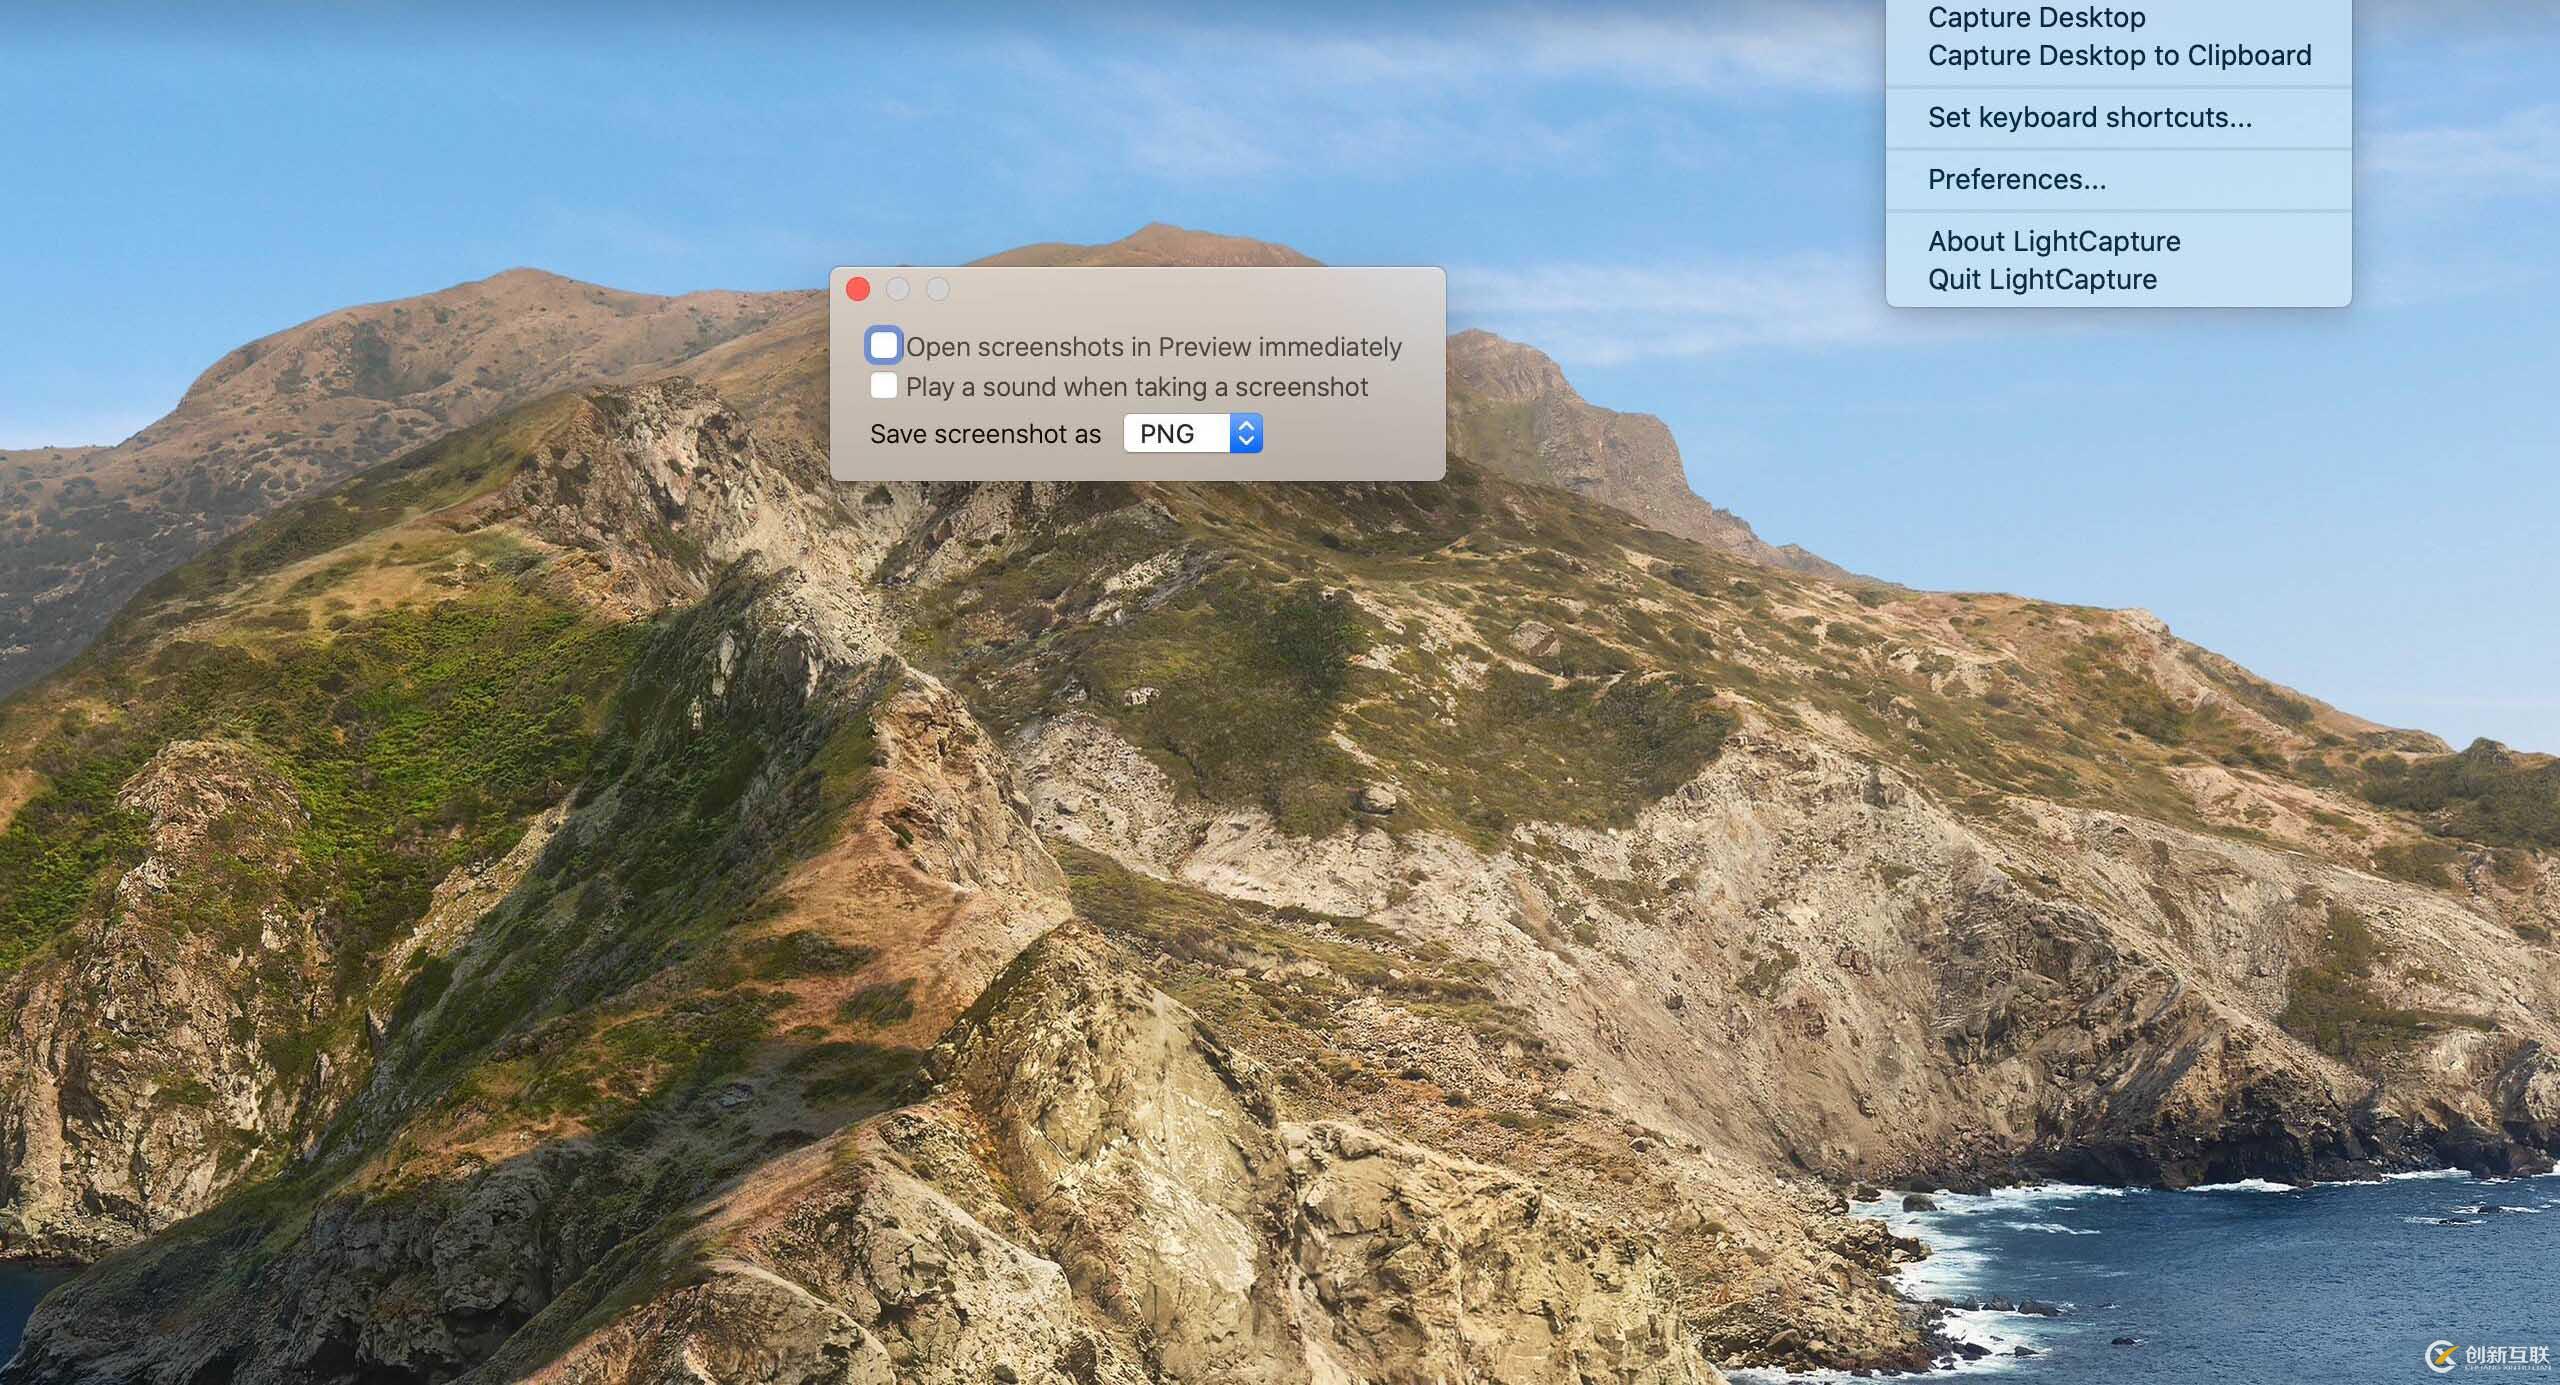Select Capture Desktop to Clipboard
Screen dimensions: 2560x1385
(2120, 55)
